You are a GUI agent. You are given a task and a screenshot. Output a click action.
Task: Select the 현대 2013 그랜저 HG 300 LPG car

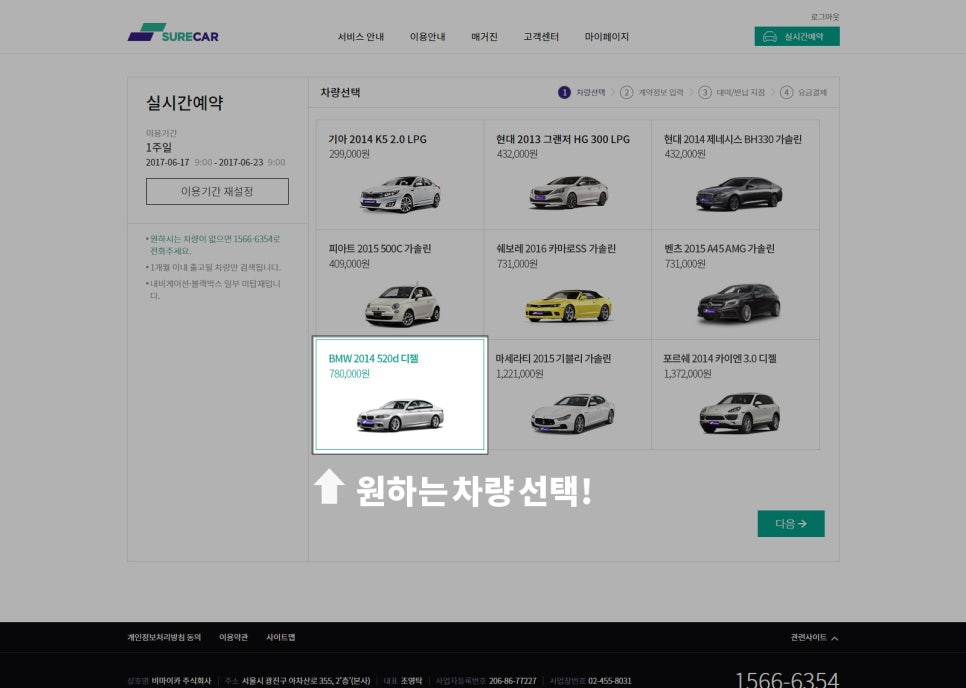pyautogui.click(x=567, y=174)
